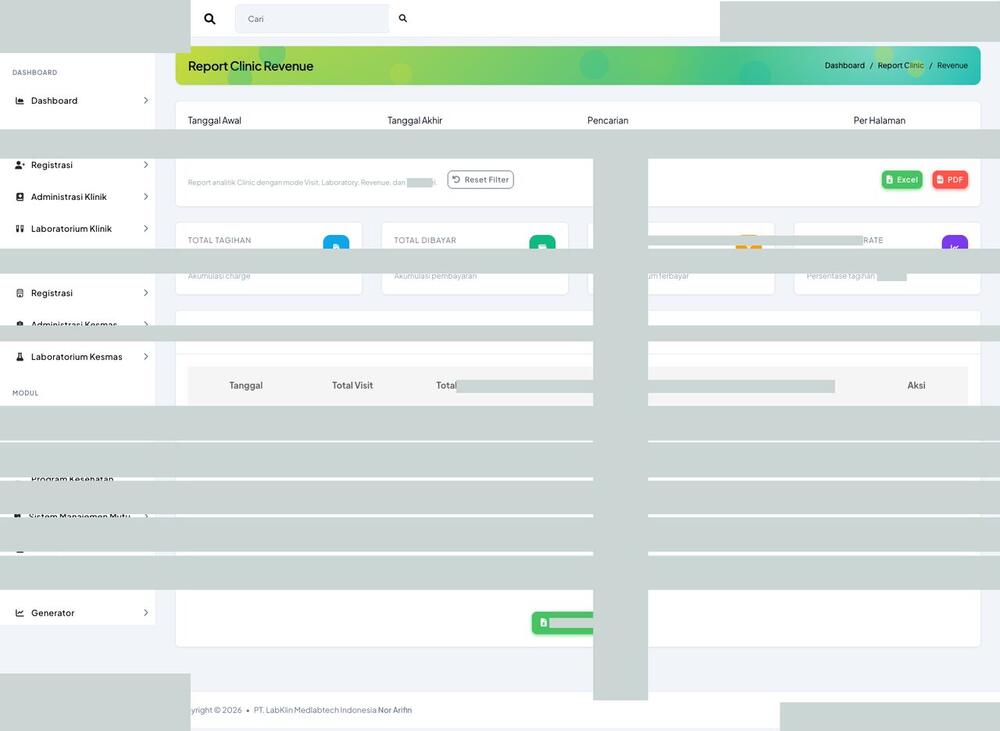Go to Report Clinic breadcrumb link

(x=901, y=66)
